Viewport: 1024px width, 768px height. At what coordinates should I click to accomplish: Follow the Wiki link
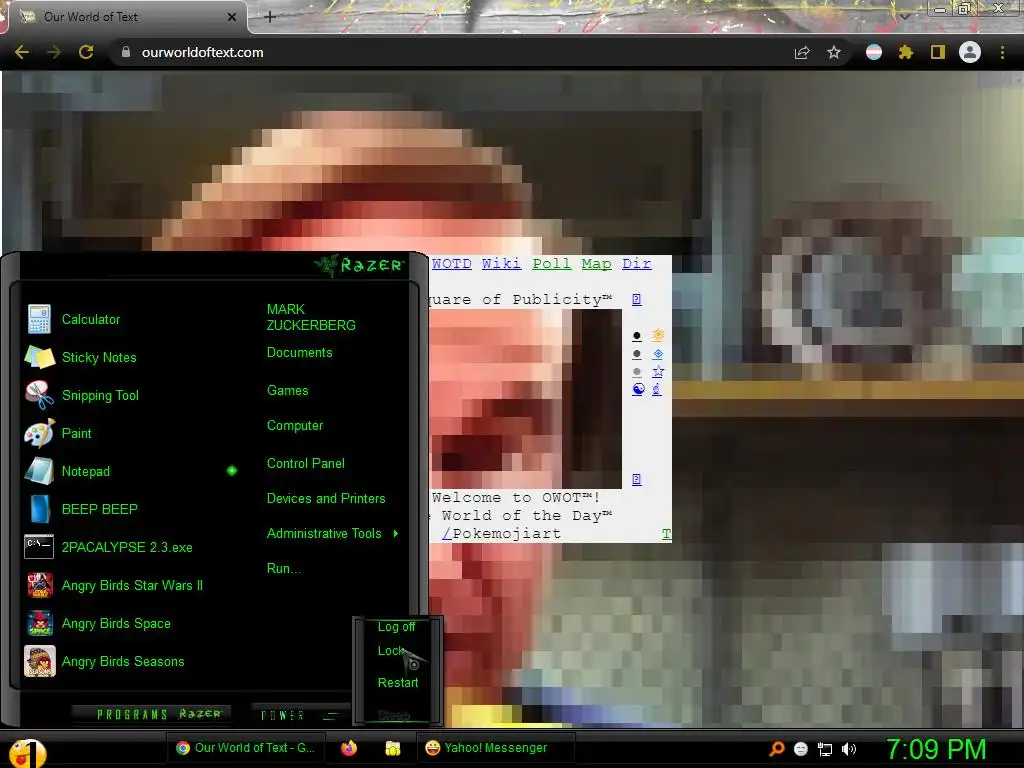pyautogui.click(x=502, y=264)
